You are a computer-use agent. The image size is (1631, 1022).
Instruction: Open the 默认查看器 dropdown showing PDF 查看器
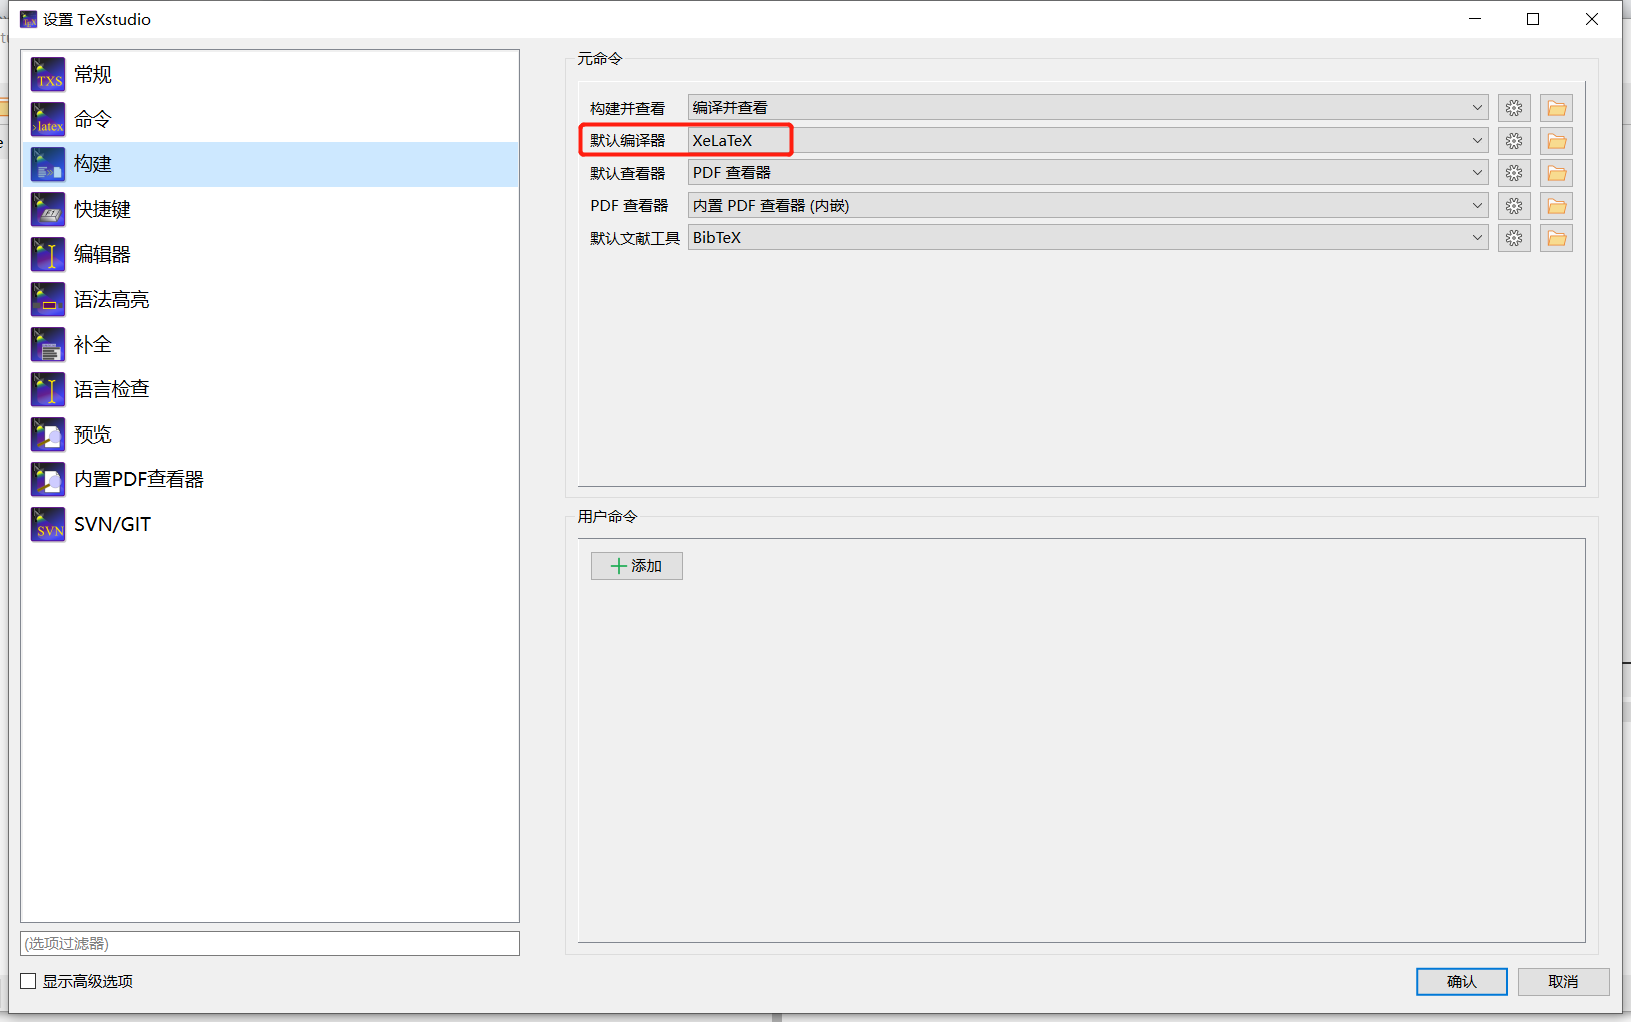(1088, 173)
